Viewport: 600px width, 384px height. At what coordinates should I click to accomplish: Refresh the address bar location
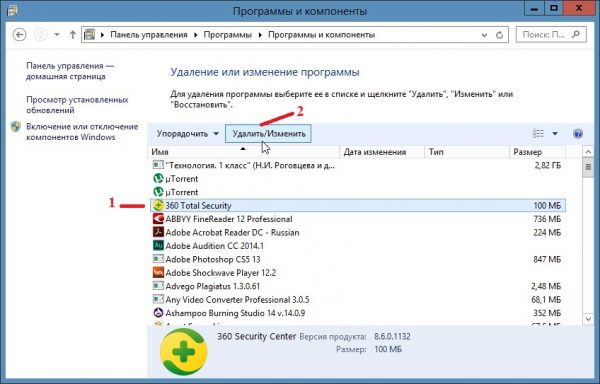(499, 35)
